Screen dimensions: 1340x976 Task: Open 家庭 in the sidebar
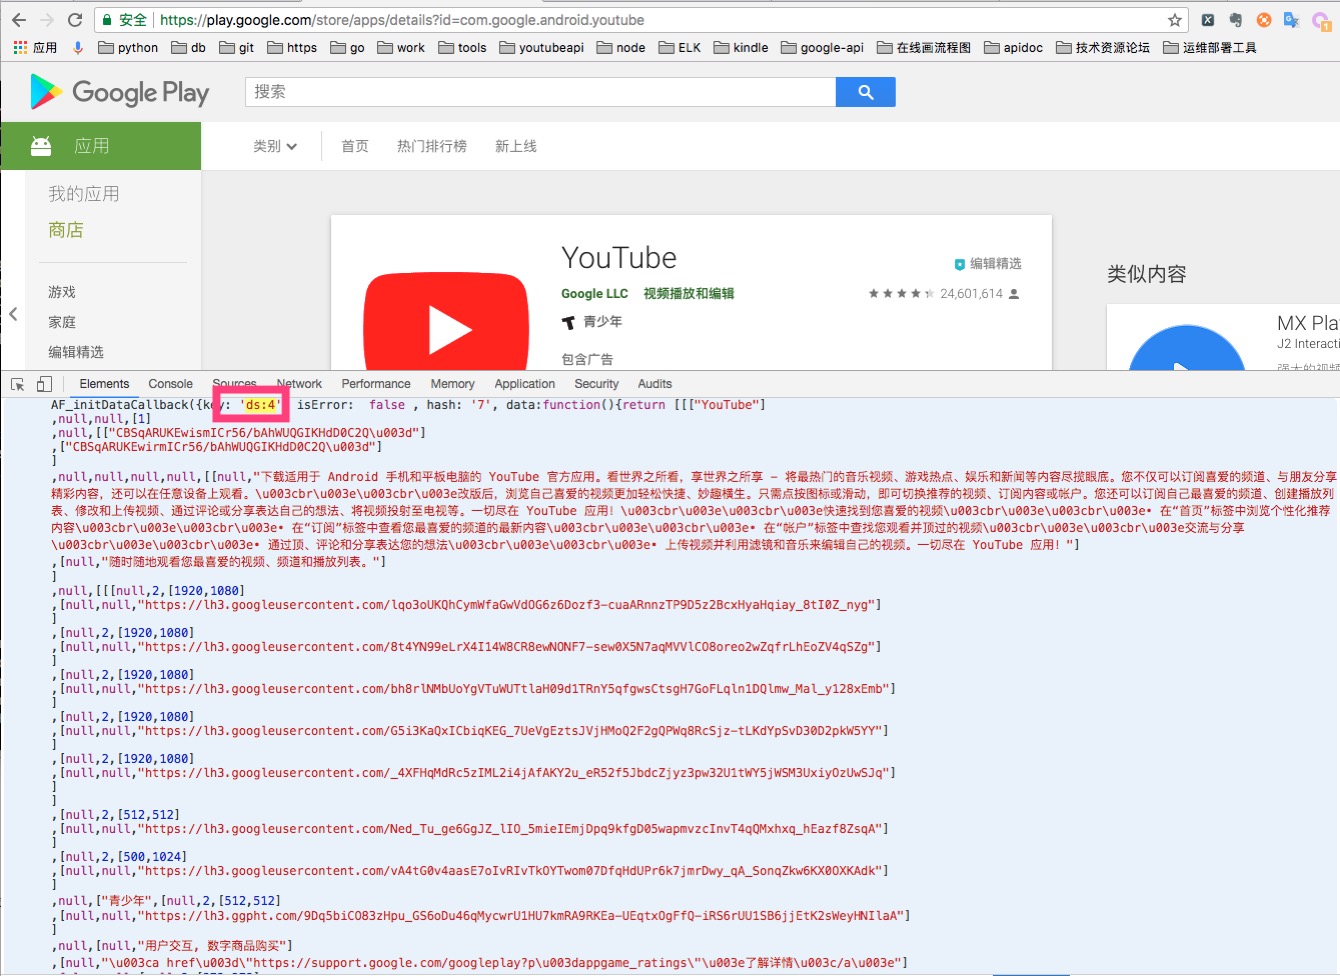tap(62, 322)
